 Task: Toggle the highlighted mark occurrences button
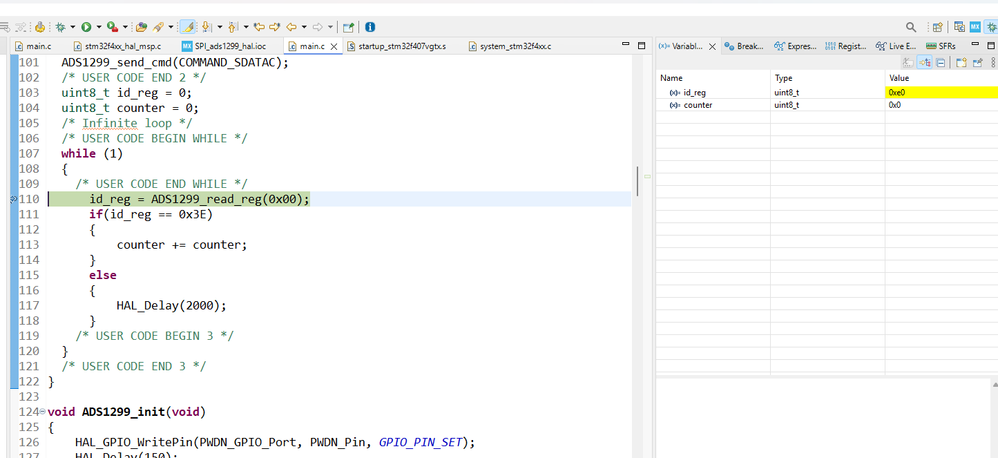click(x=188, y=27)
